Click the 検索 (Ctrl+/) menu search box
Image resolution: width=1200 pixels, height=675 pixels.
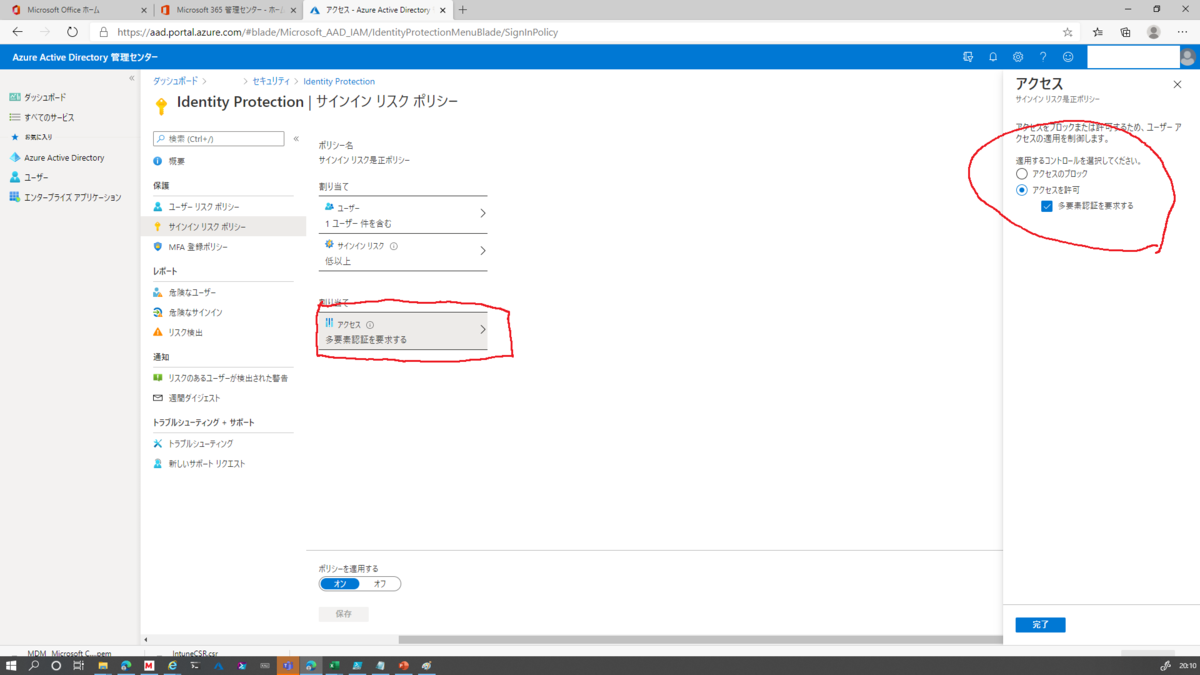click(x=219, y=139)
